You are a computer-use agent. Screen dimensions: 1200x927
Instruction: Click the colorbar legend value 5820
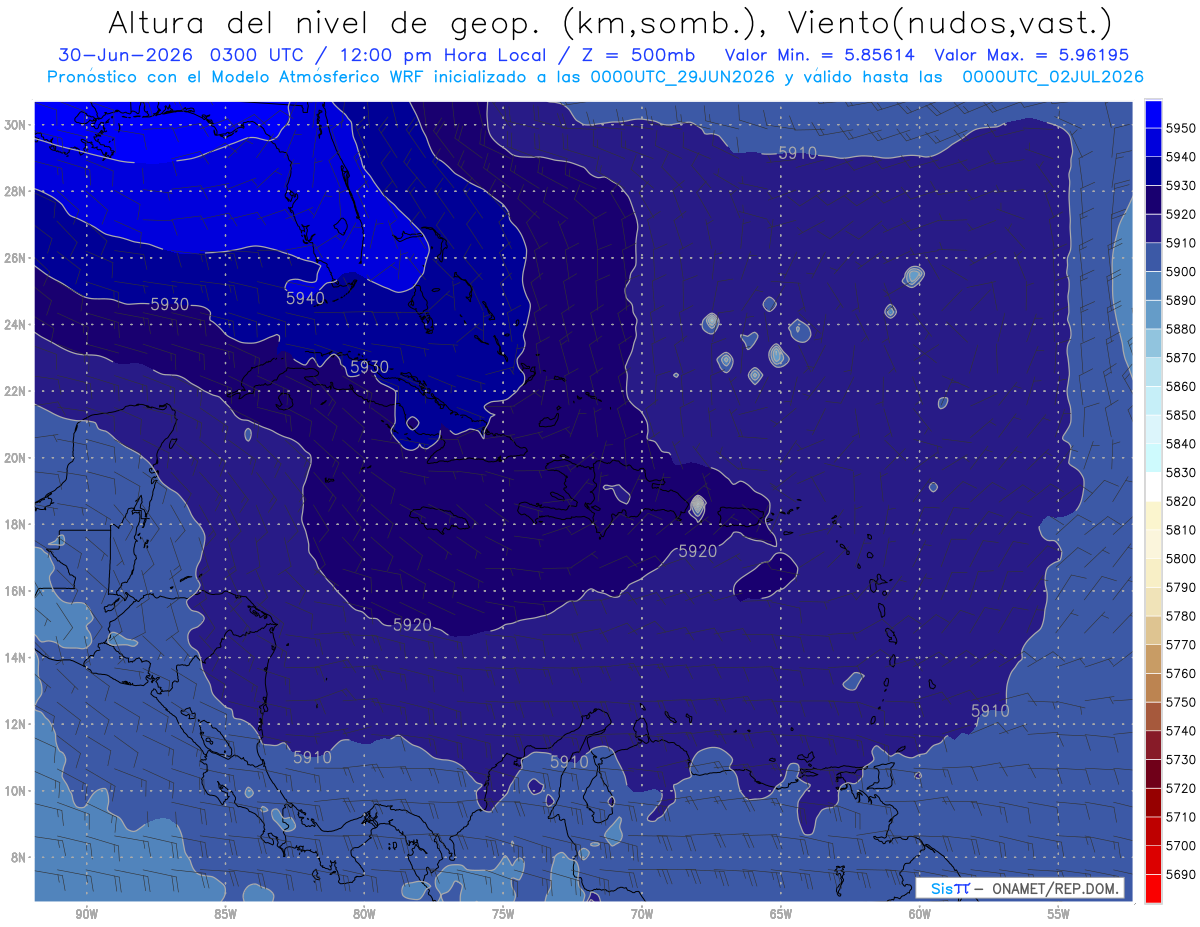(x=1181, y=501)
